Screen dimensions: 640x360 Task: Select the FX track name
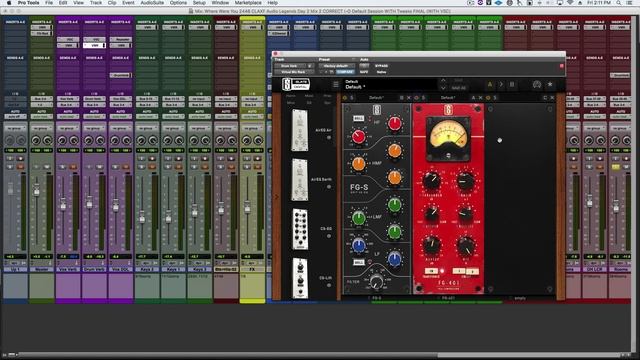point(252,269)
